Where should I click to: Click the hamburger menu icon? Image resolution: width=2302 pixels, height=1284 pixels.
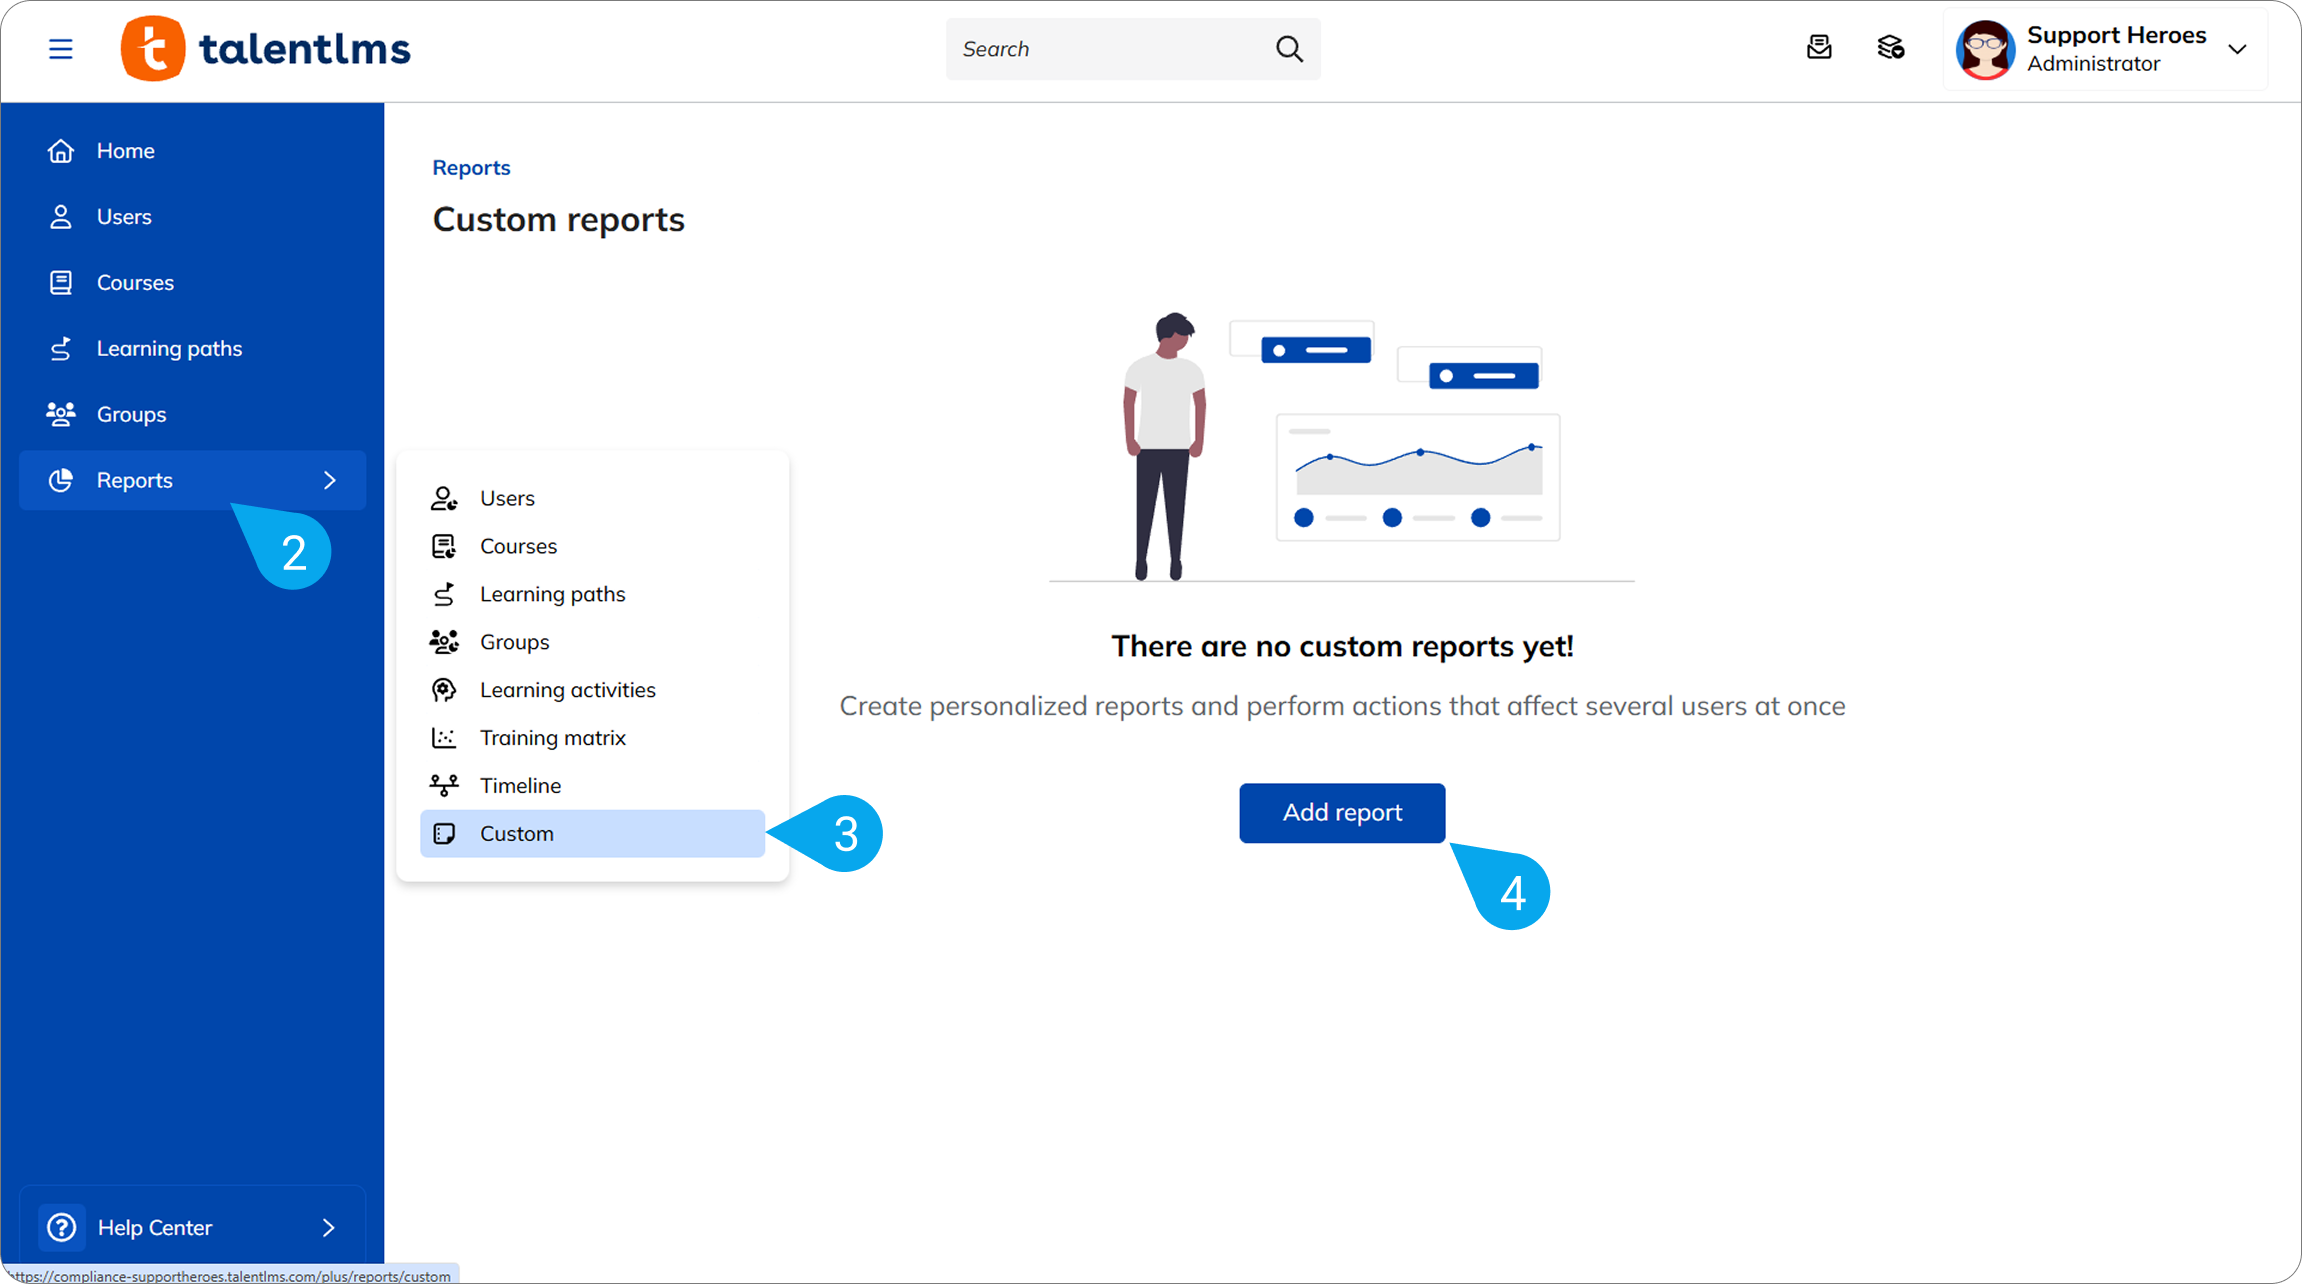click(61, 49)
